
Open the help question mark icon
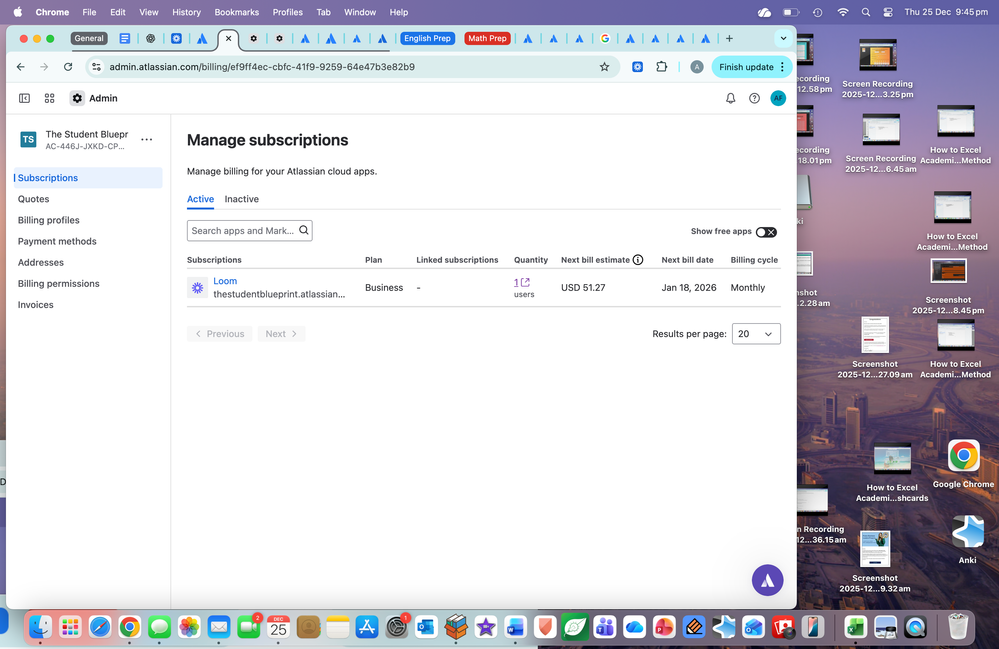point(754,98)
